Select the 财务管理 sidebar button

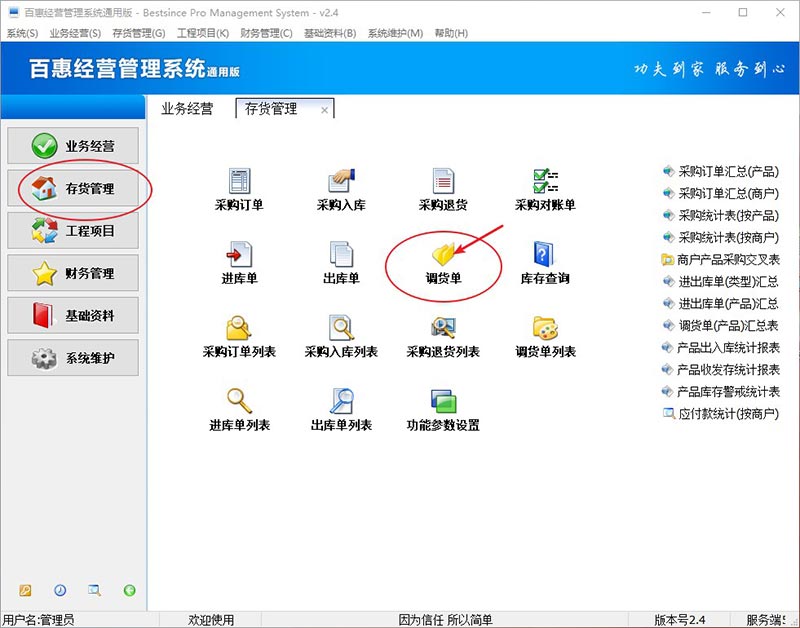(73, 273)
